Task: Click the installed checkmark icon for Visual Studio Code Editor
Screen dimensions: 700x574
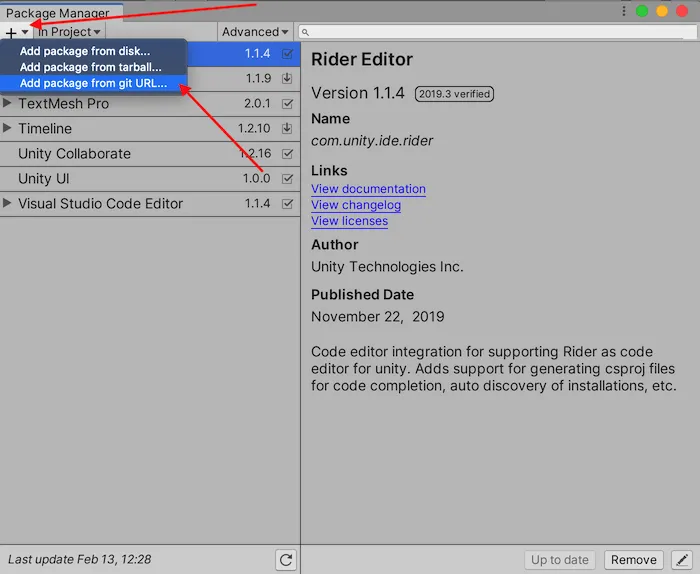Action: pyautogui.click(x=287, y=204)
